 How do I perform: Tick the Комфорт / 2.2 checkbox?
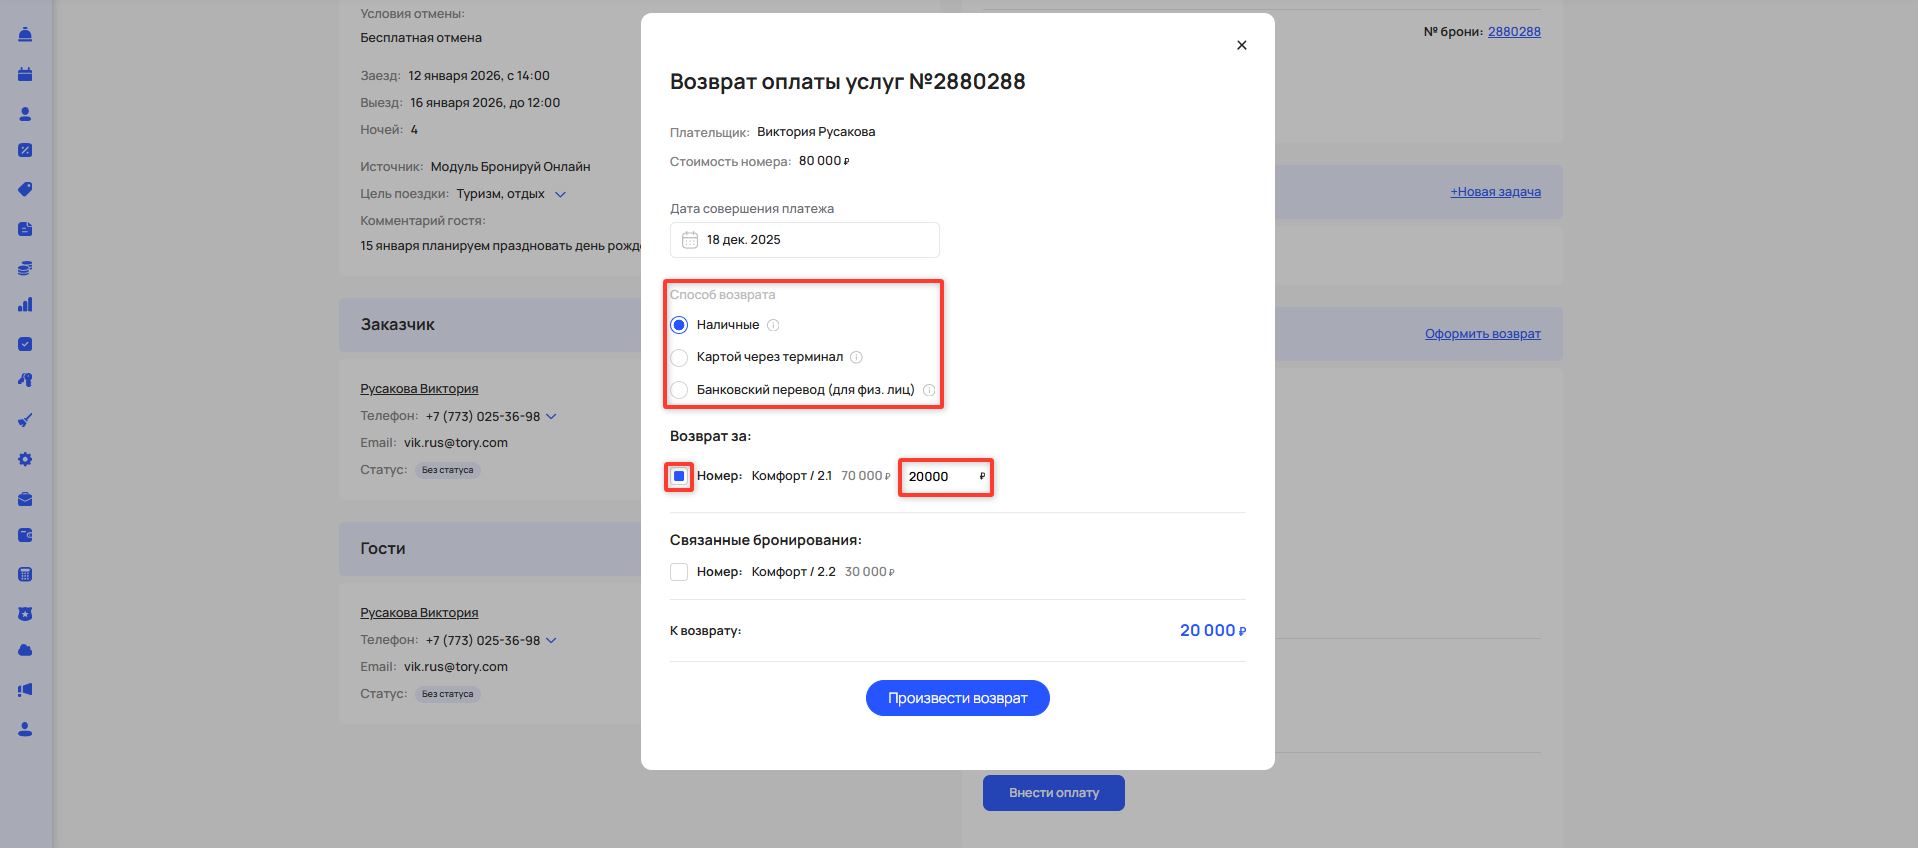pyautogui.click(x=679, y=572)
